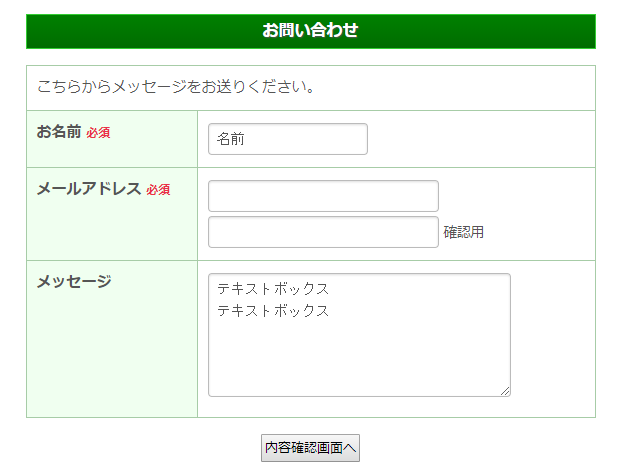622x469 pixels.
Task: Click the 確認用 text next to email
Action: tap(464, 232)
